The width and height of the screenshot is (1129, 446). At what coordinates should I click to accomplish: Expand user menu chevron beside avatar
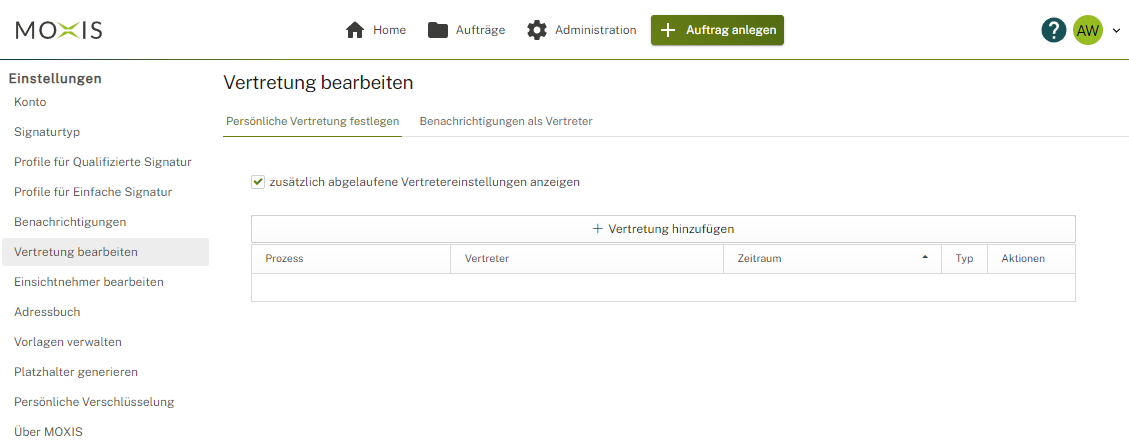point(1116,31)
